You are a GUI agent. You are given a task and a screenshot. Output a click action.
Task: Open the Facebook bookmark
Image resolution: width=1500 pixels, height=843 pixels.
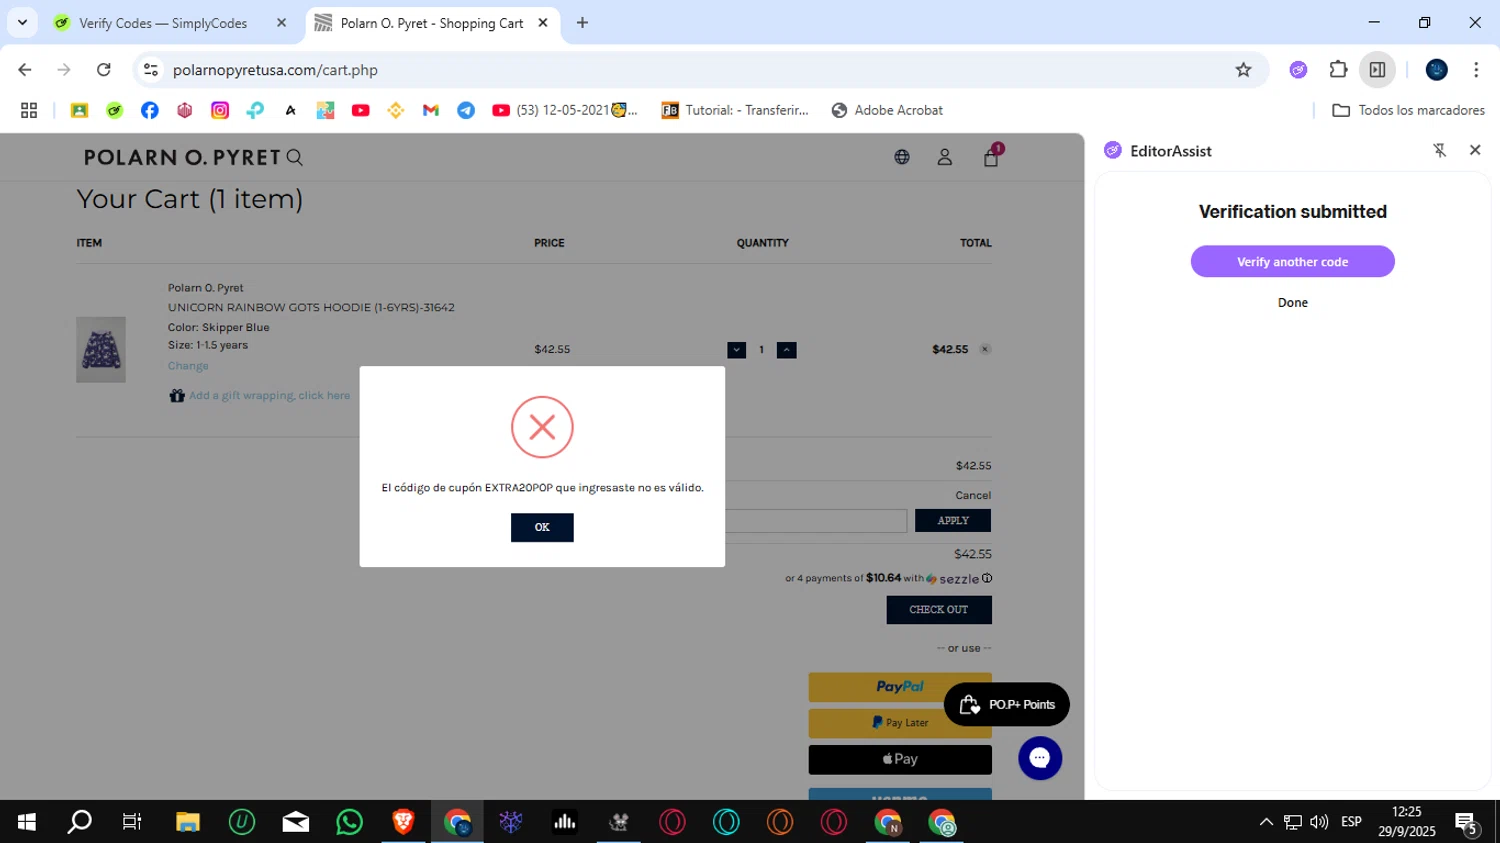(x=149, y=110)
